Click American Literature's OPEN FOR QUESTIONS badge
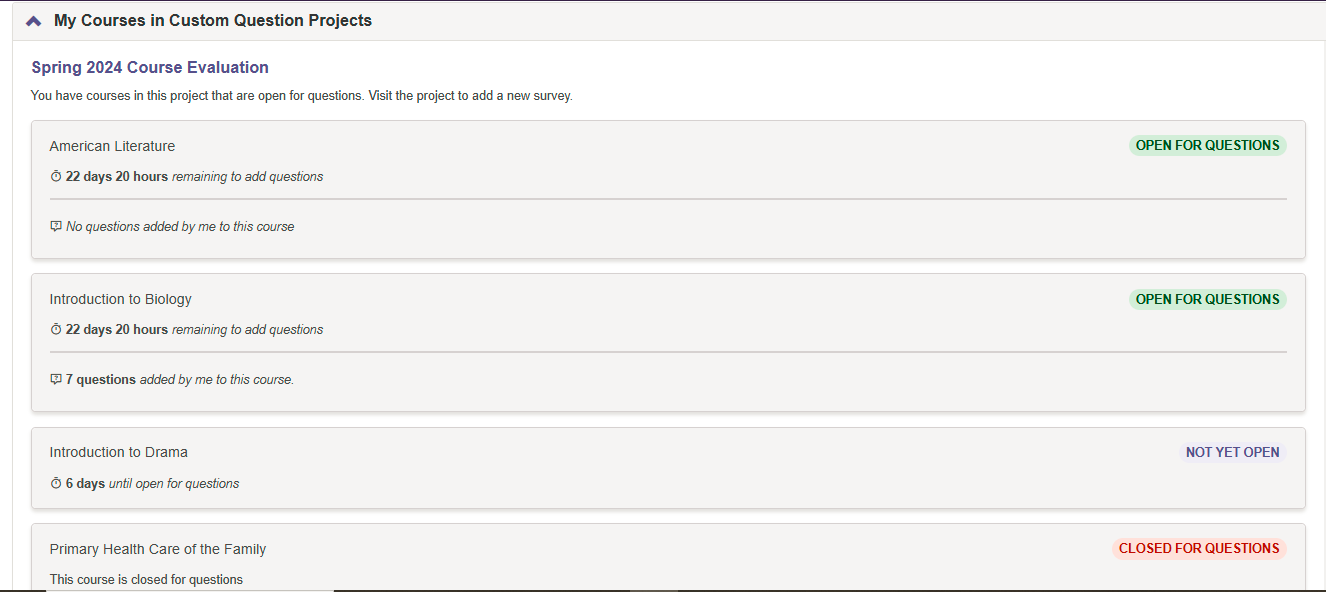Image resolution: width=1326 pixels, height=592 pixels. click(1207, 146)
